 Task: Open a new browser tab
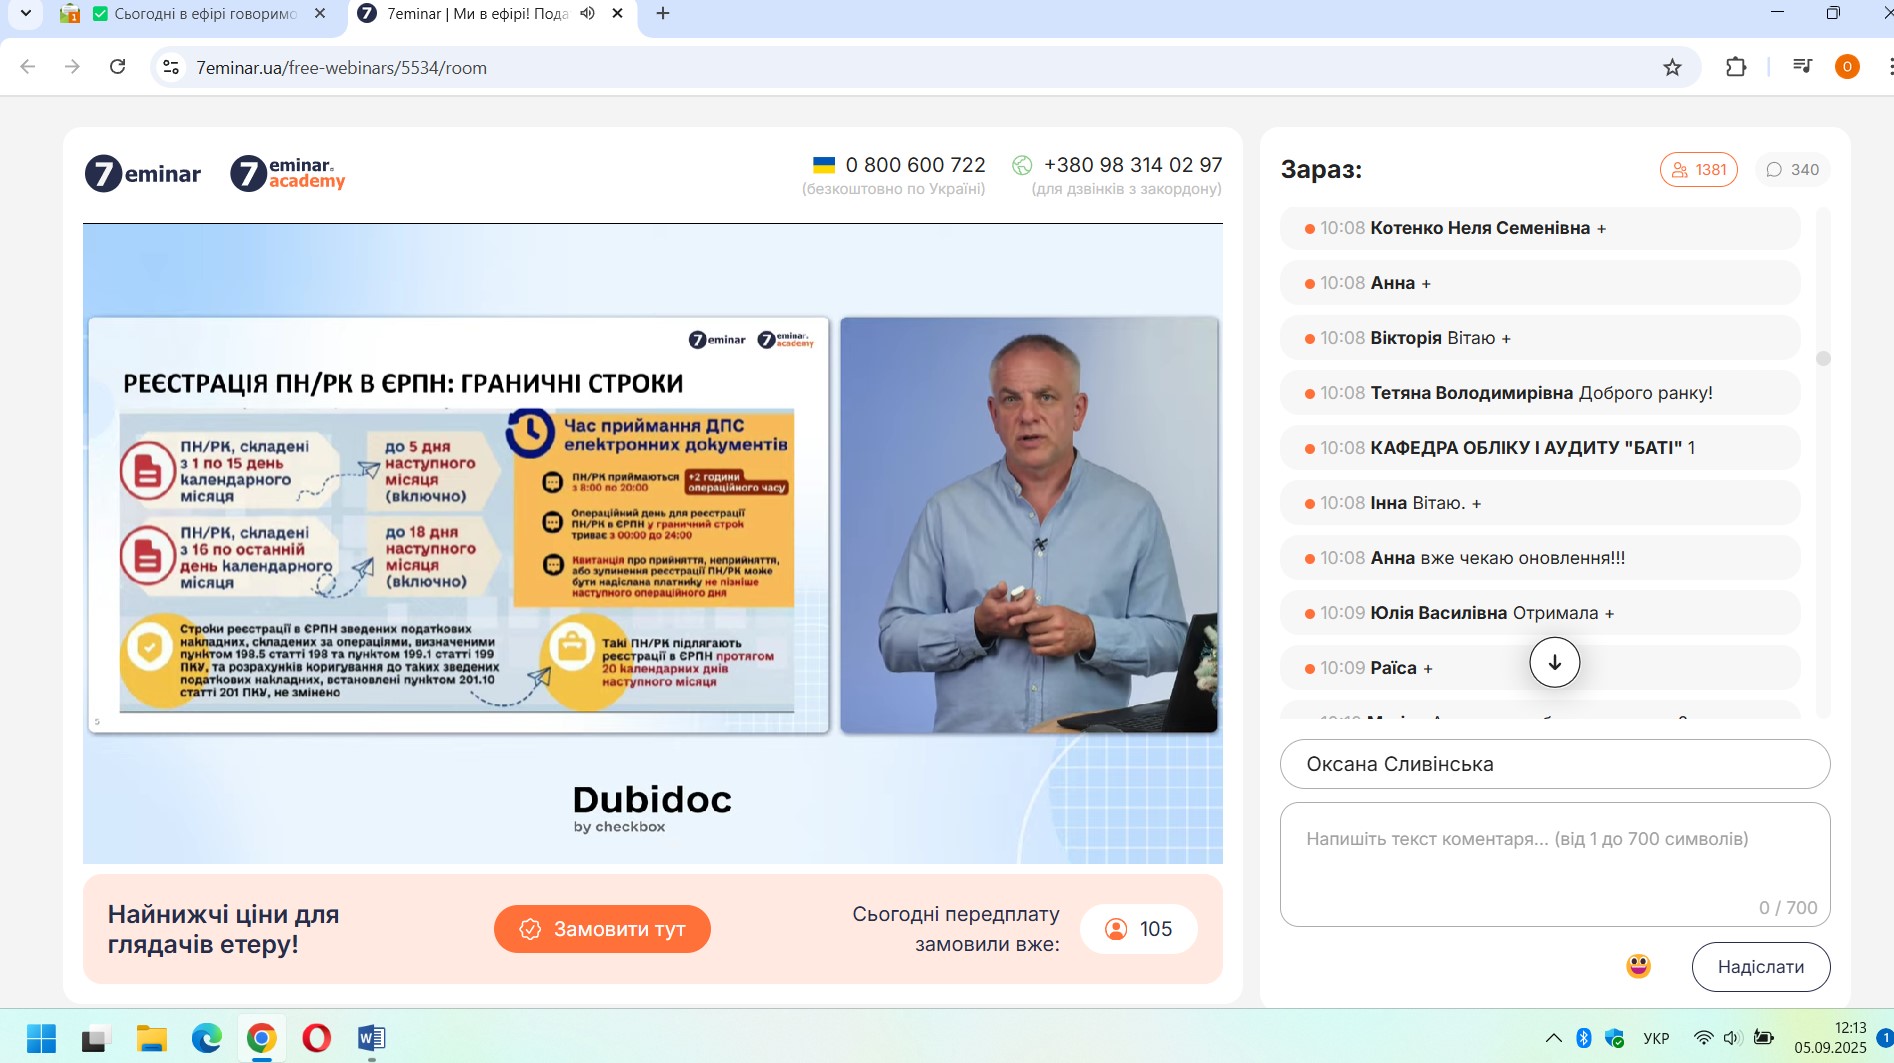[x=663, y=13]
